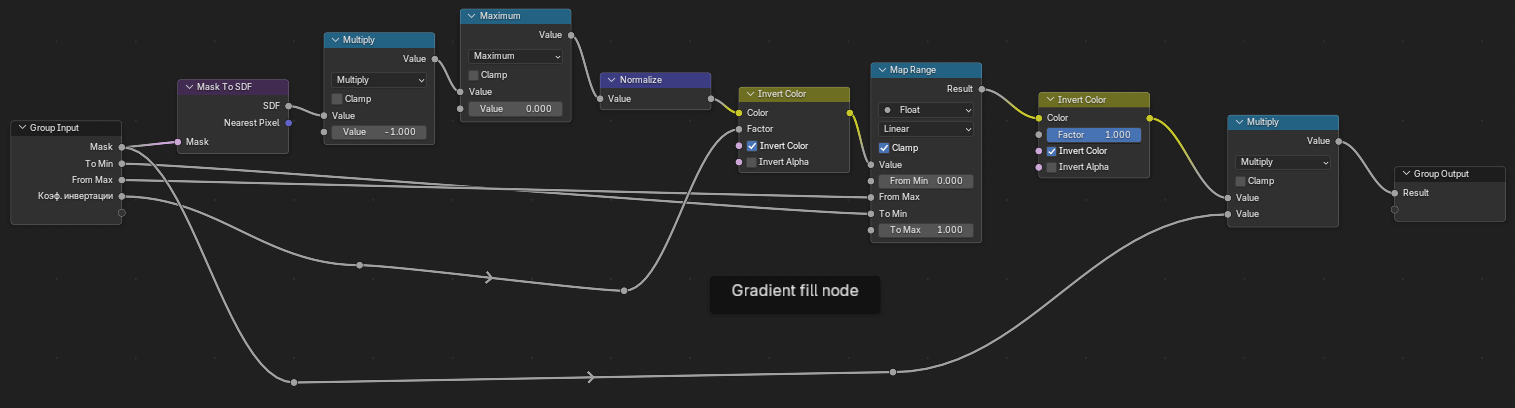This screenshot has height=408, width=1515.
Task: Click the Normalize node input socket
Action: tap(600, 99)
